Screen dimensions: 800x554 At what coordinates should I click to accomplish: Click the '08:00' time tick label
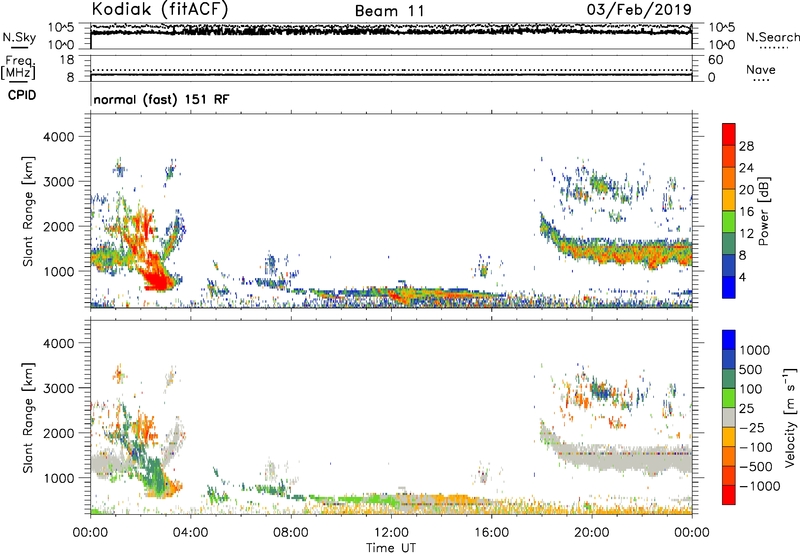291,533
